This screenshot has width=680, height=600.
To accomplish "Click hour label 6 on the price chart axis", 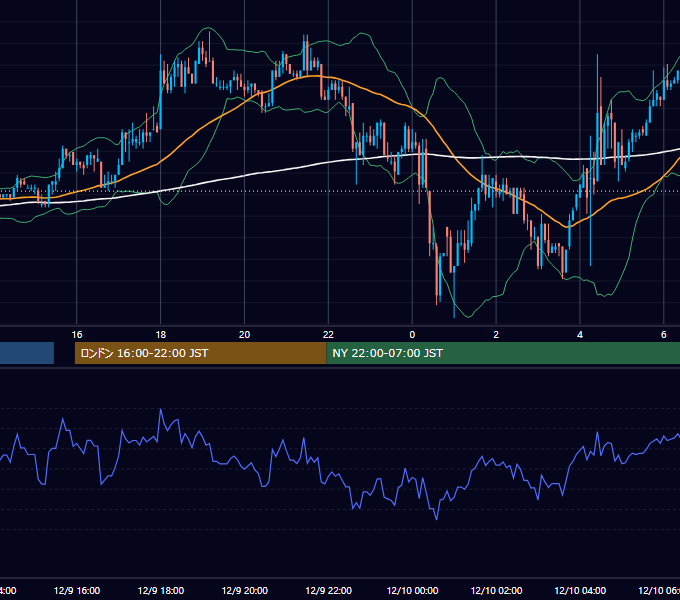I will pos(664,335).
